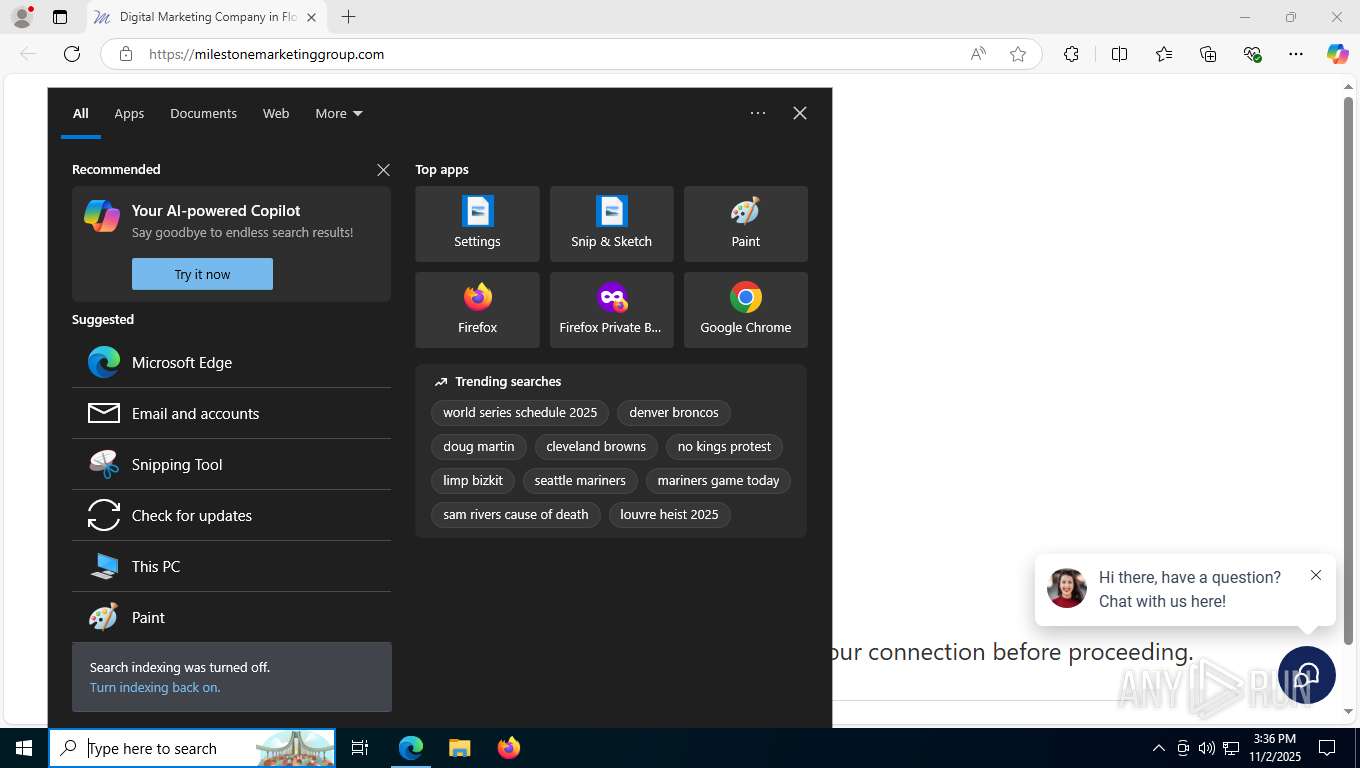Open Snipping Tool in the Suggested list
Viewport: 1360px width, 768px height.
coord(231,464)
